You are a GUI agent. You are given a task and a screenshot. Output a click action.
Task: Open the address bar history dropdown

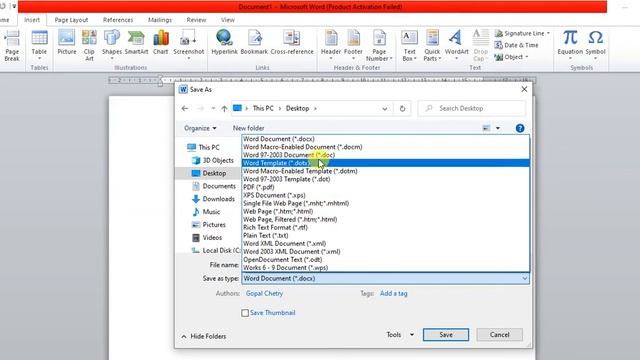coord(384,109)
